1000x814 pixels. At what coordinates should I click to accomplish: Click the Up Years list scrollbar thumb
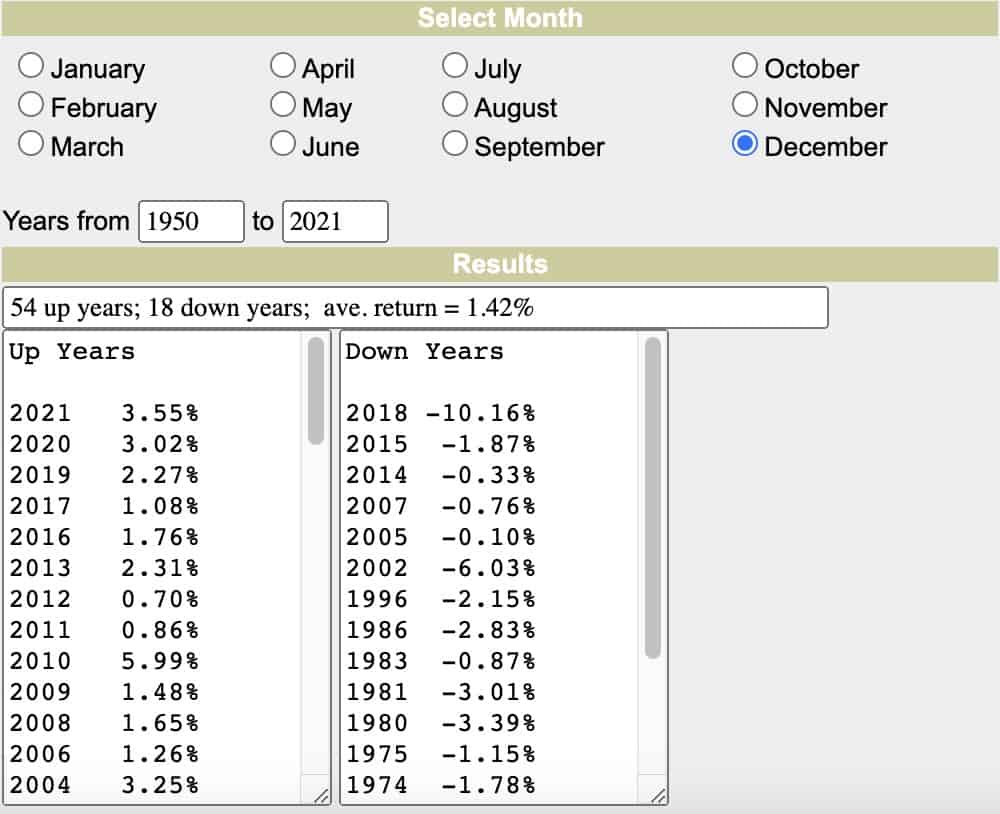click(316, 391)
